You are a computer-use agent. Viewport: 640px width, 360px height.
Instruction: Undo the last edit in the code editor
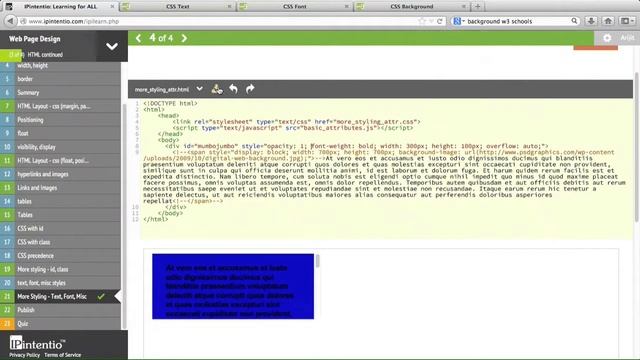[x=233, y=89]
